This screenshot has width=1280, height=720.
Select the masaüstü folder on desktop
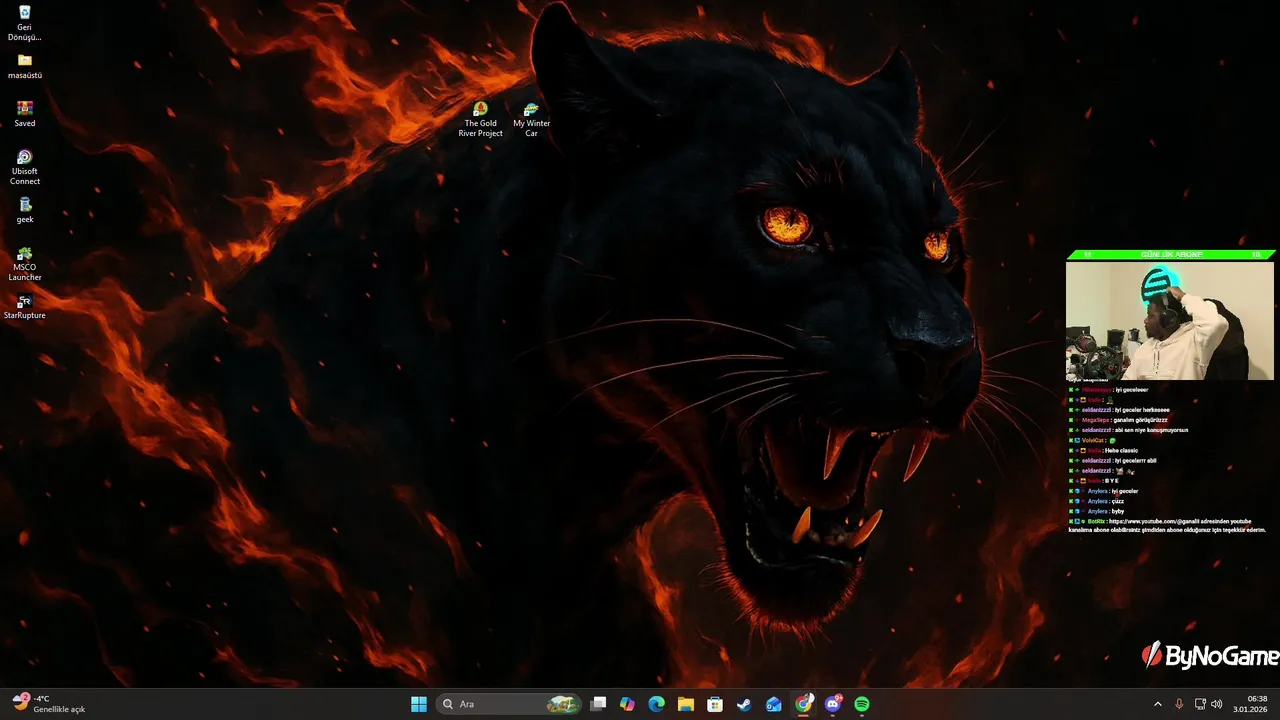click(25, 67)
